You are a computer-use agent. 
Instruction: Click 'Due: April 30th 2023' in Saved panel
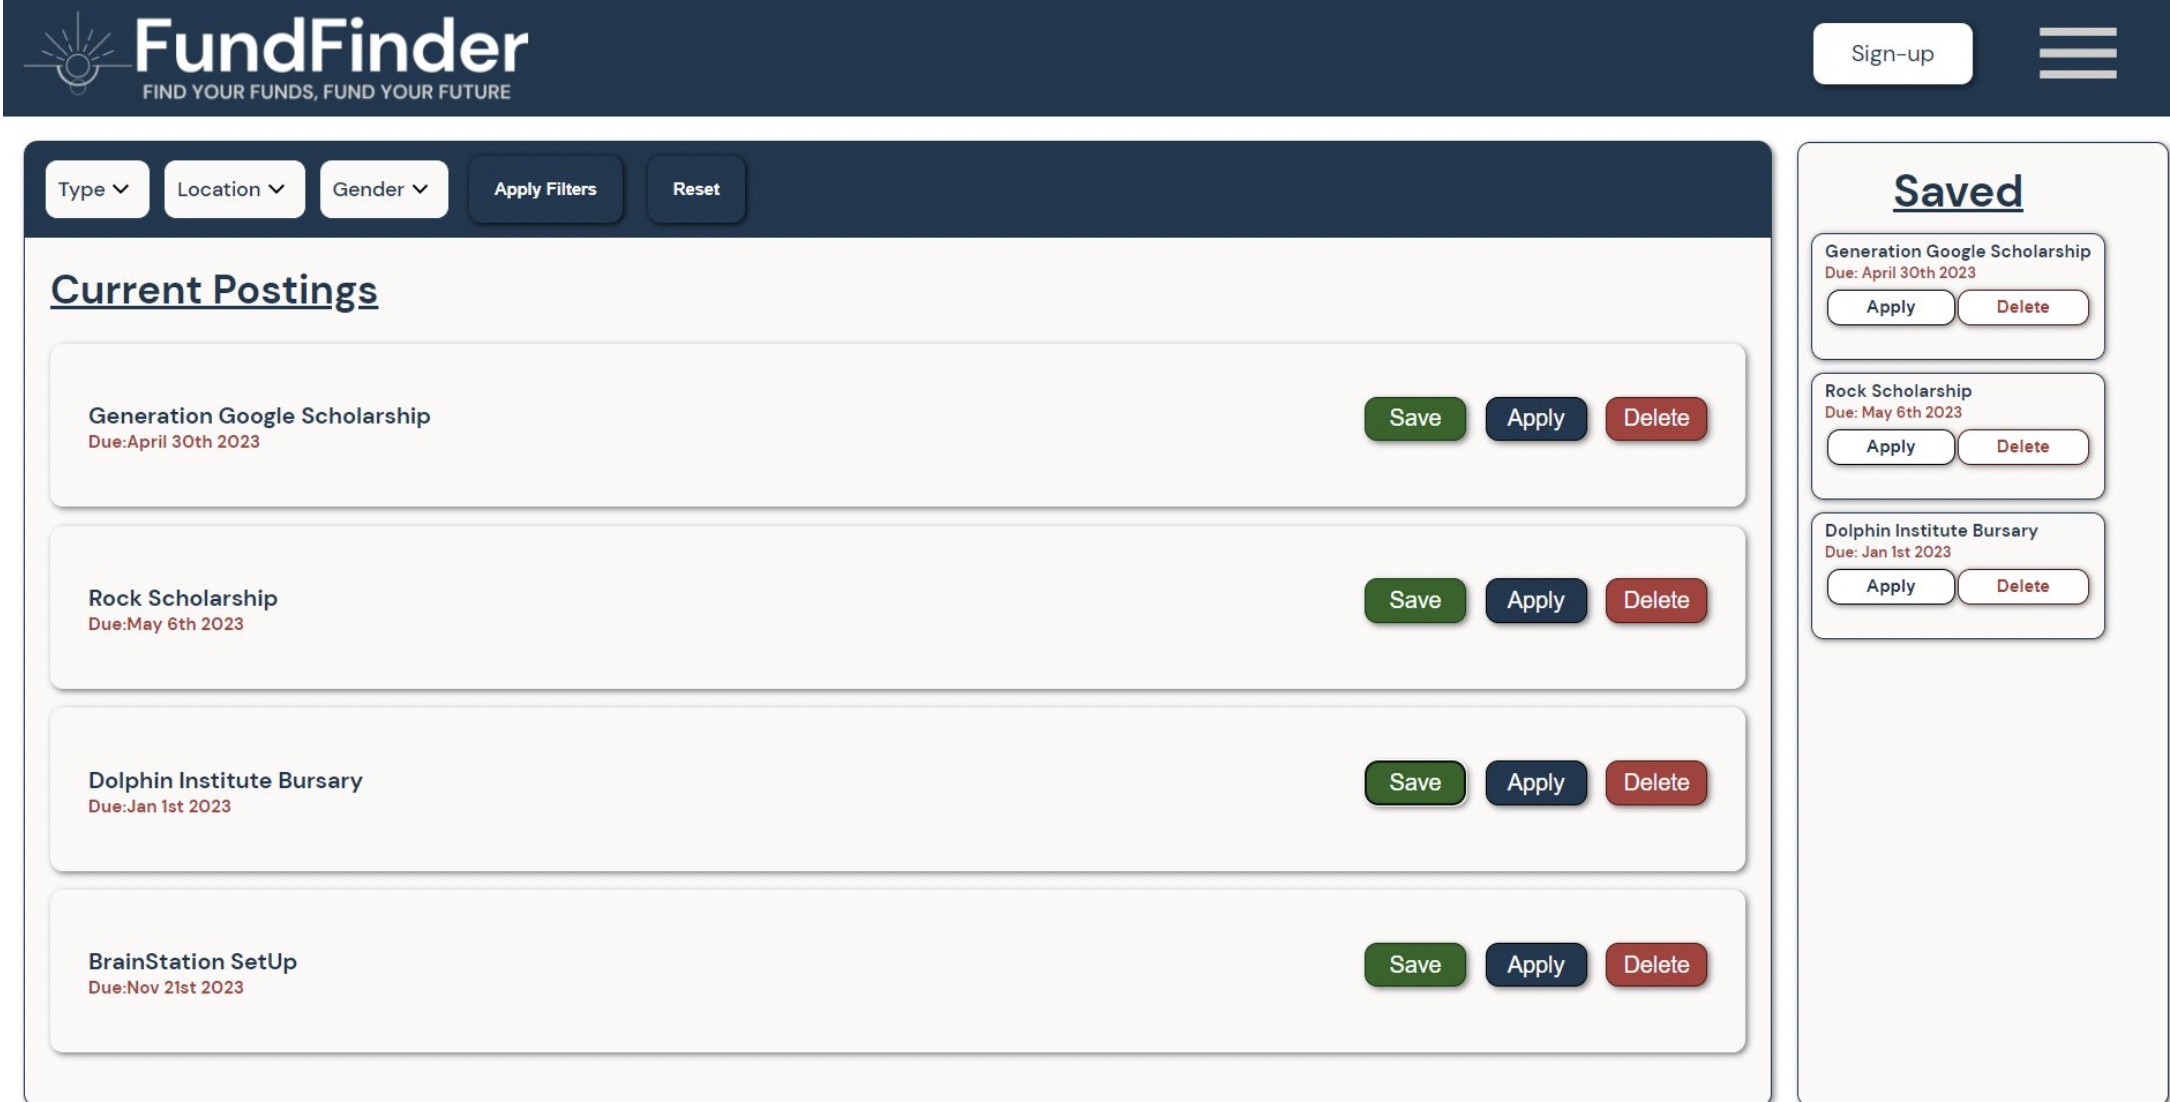[1900, 273]
